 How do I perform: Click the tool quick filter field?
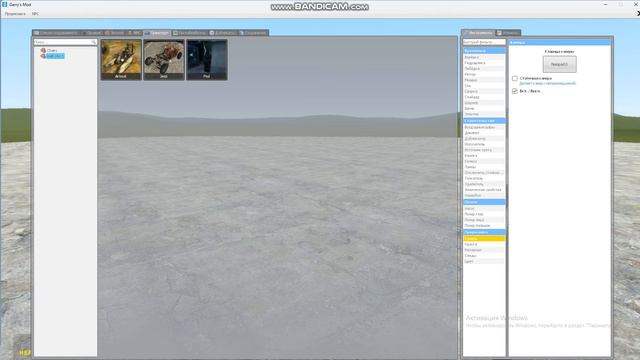point(484,42)
